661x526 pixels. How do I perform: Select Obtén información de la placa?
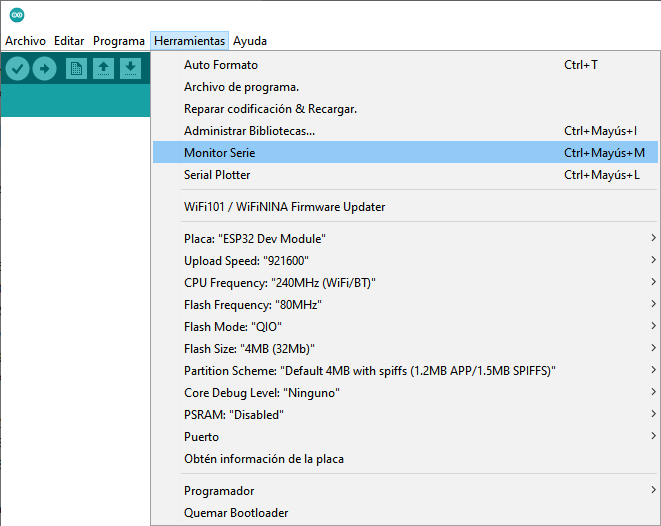405,459
